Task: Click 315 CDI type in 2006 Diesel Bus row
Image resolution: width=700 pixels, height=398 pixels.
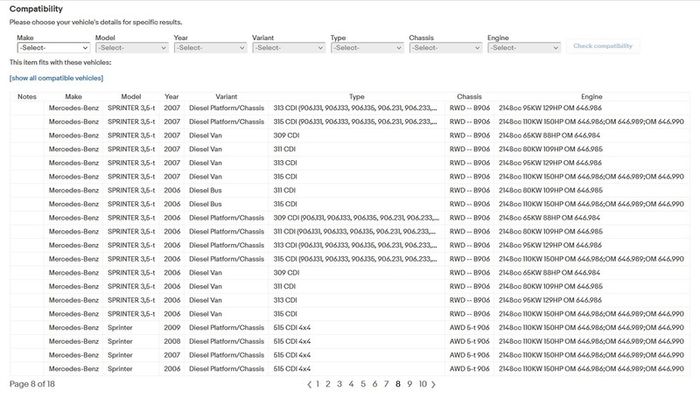Action: click(285, 204)
